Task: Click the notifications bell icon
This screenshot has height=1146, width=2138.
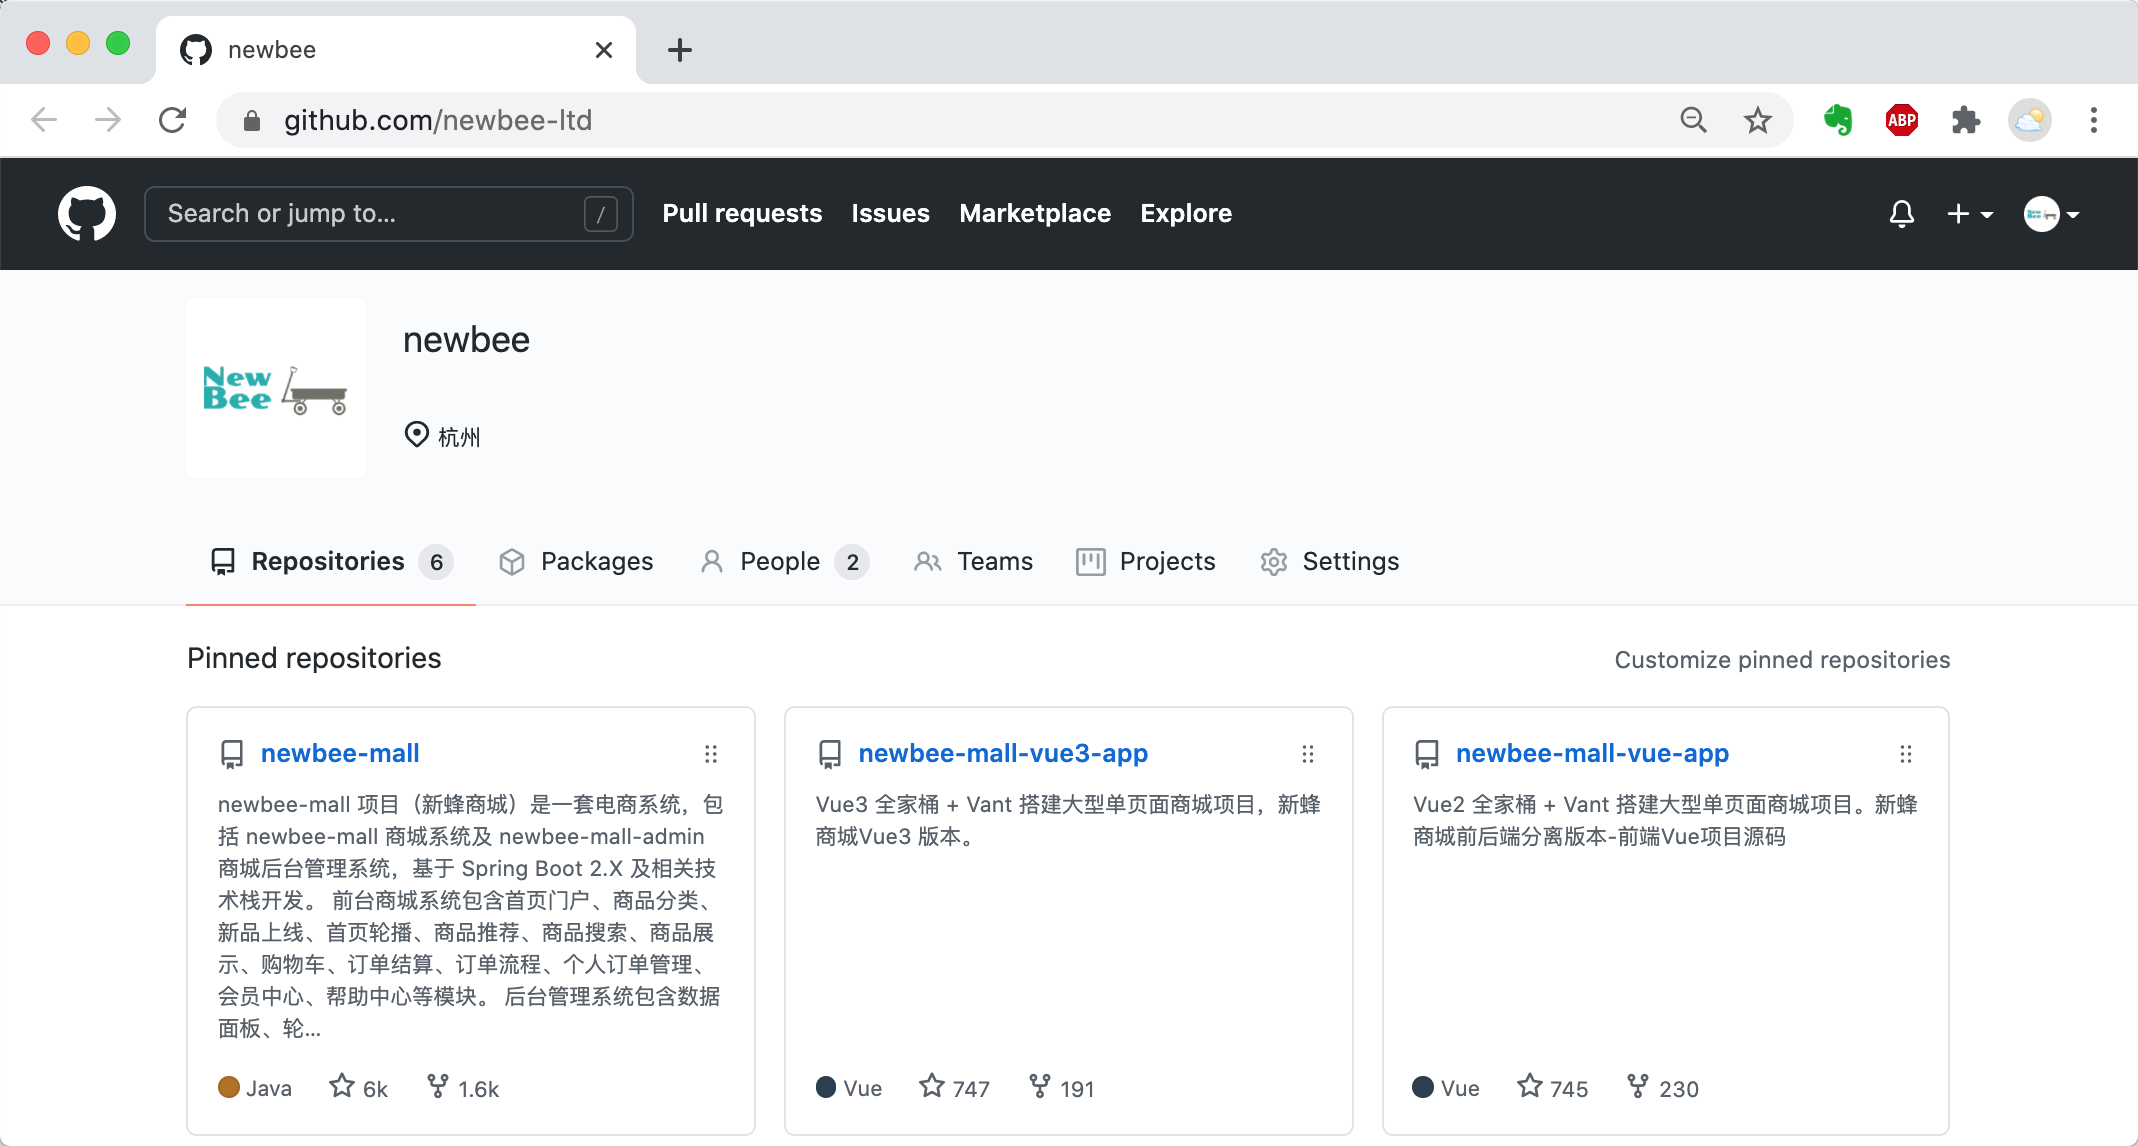Action: click(1900, 214)
